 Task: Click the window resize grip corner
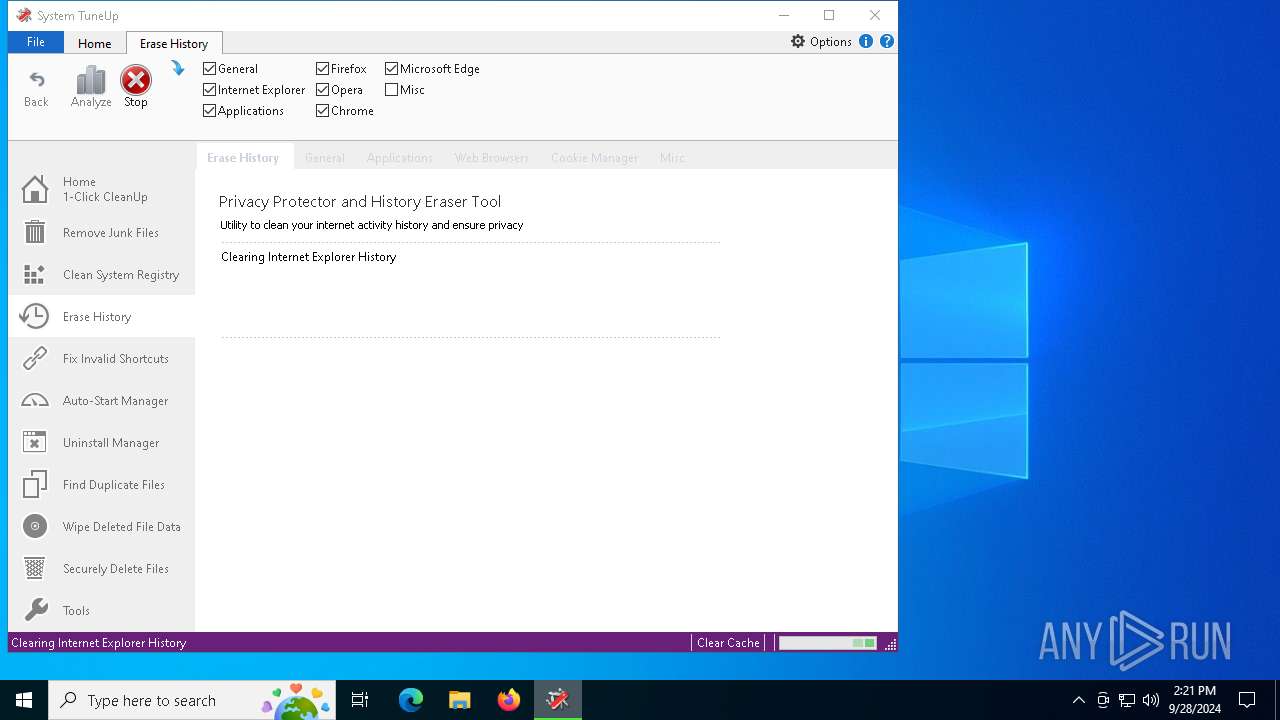pyautogui.click(x=890, y=643)
